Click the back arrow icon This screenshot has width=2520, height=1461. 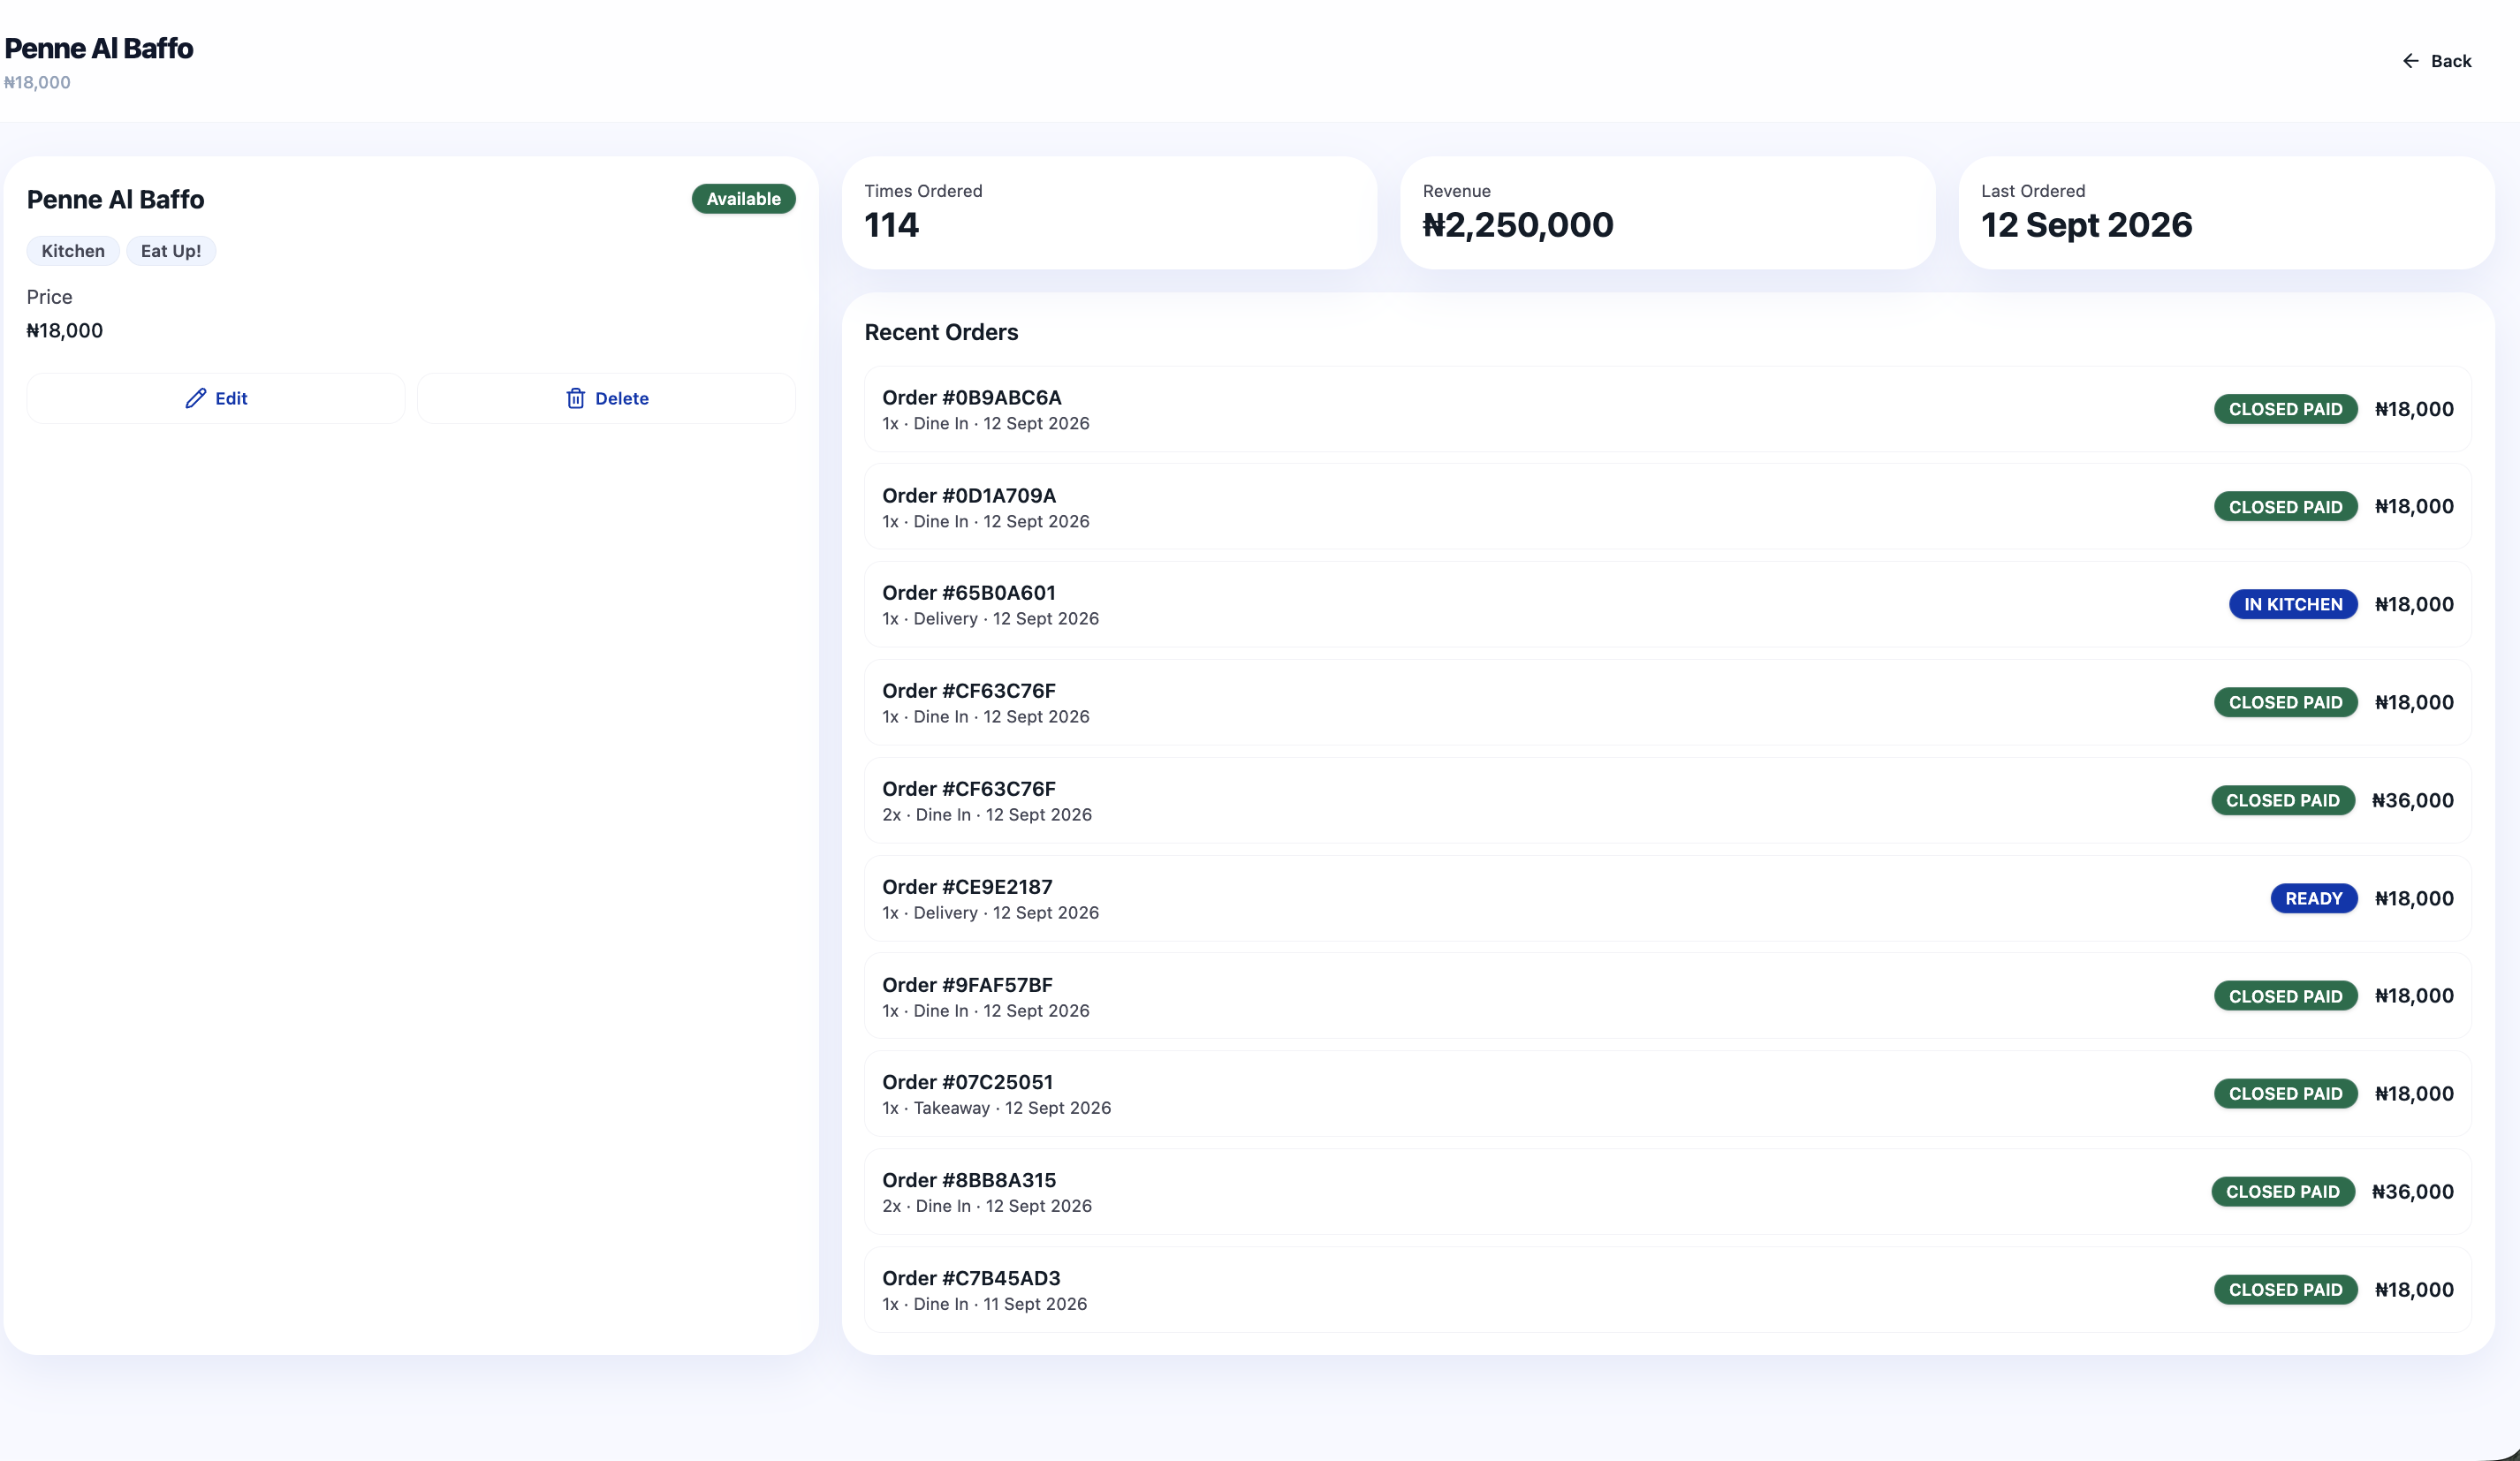(2410, 61)
